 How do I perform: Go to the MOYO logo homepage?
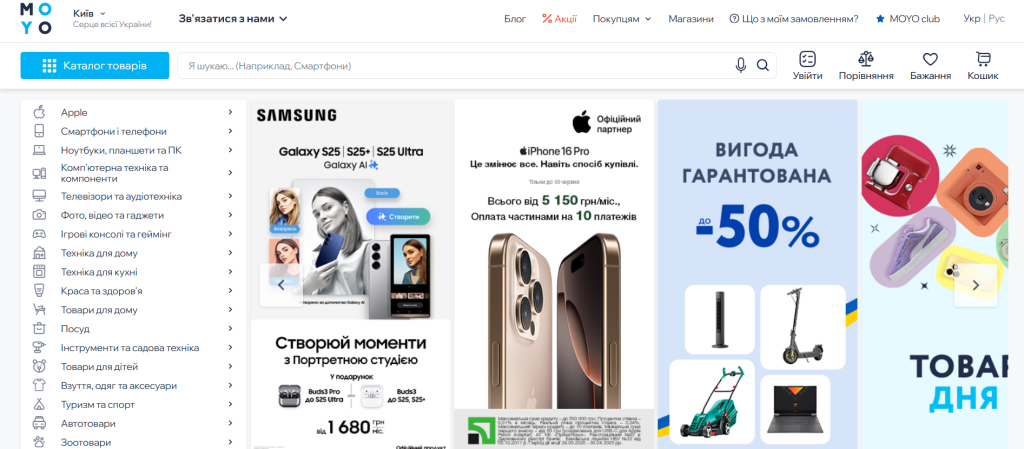point(35,18)
